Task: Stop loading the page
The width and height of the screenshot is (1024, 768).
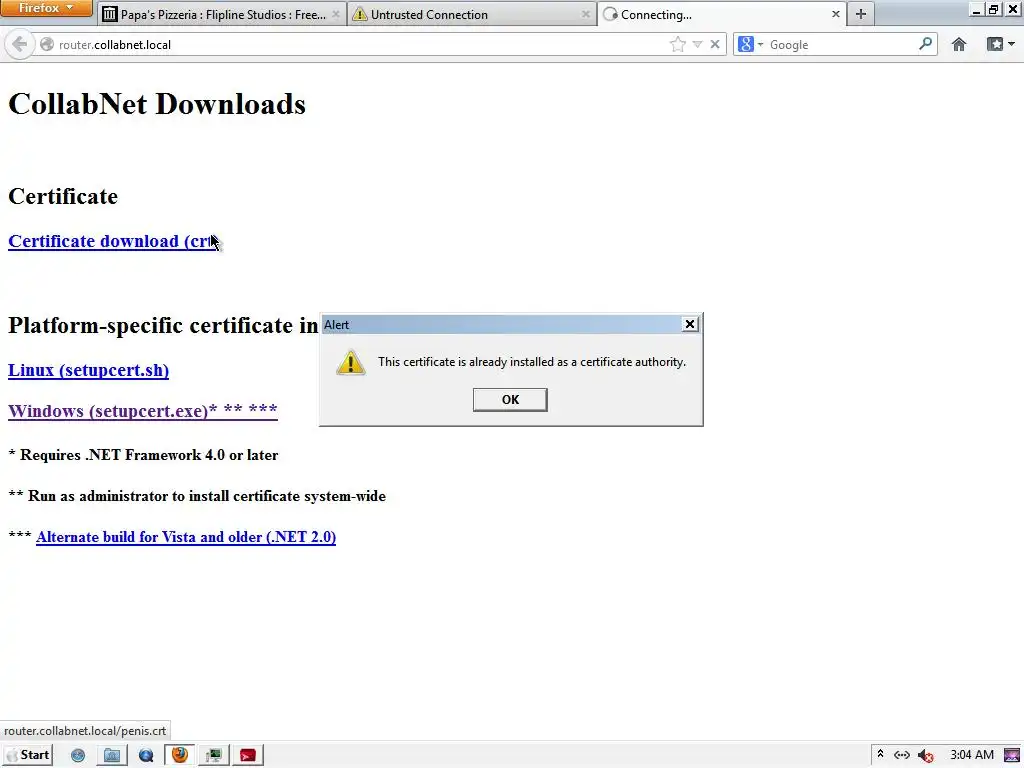Action: click(715, 44)
